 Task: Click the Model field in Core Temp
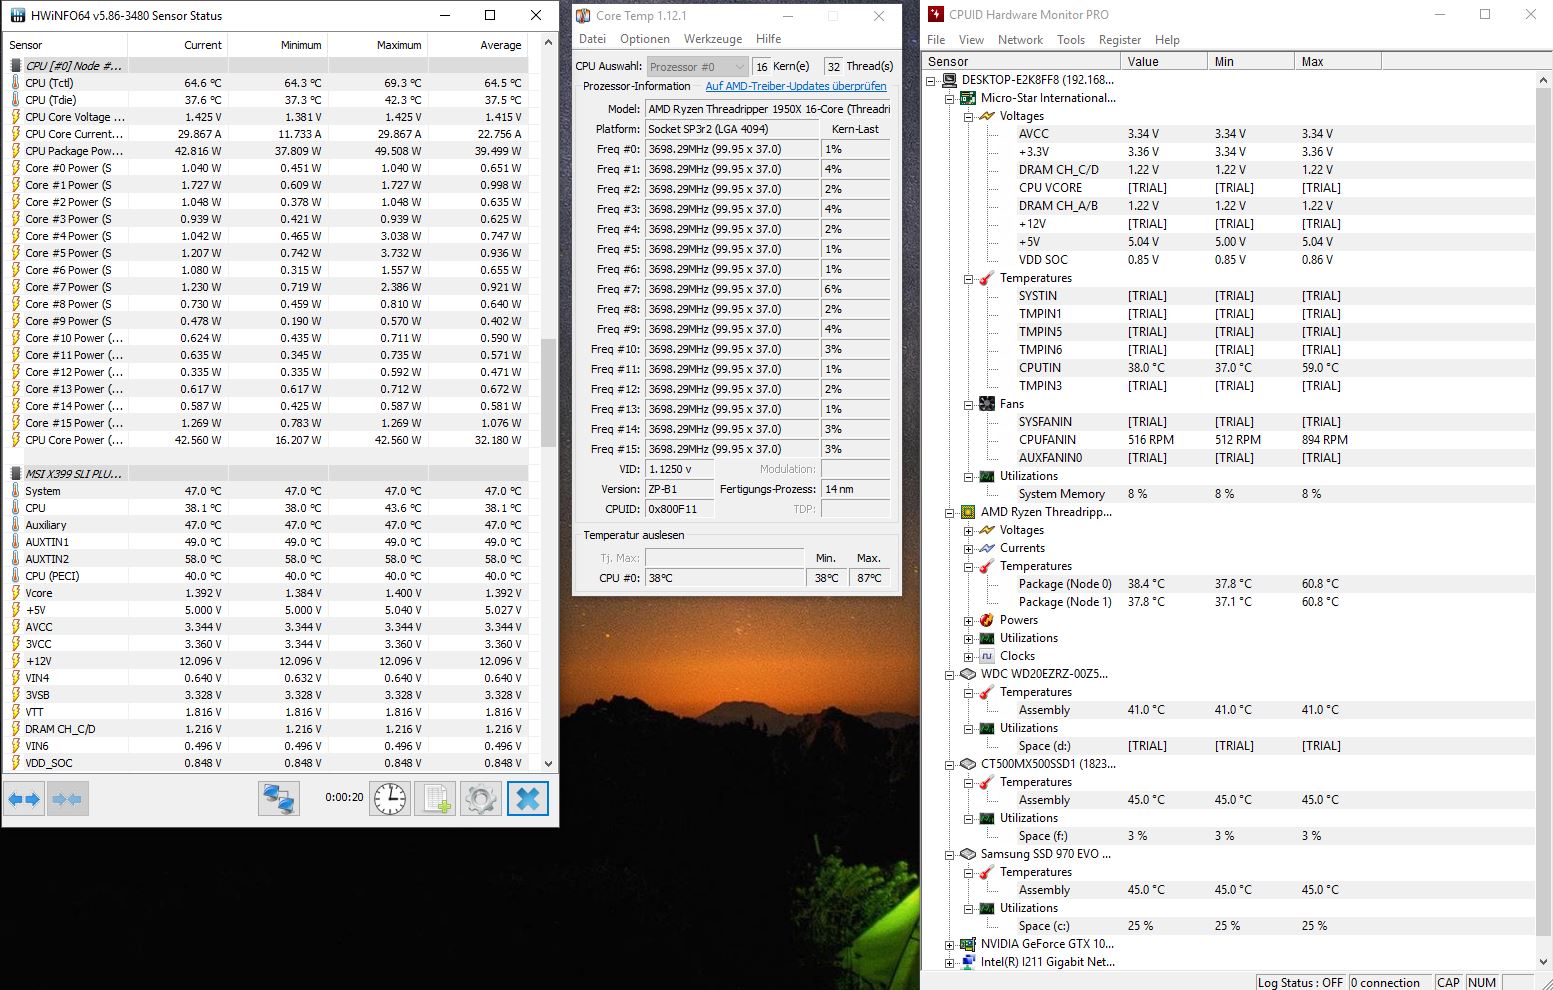tap(767, 109)
